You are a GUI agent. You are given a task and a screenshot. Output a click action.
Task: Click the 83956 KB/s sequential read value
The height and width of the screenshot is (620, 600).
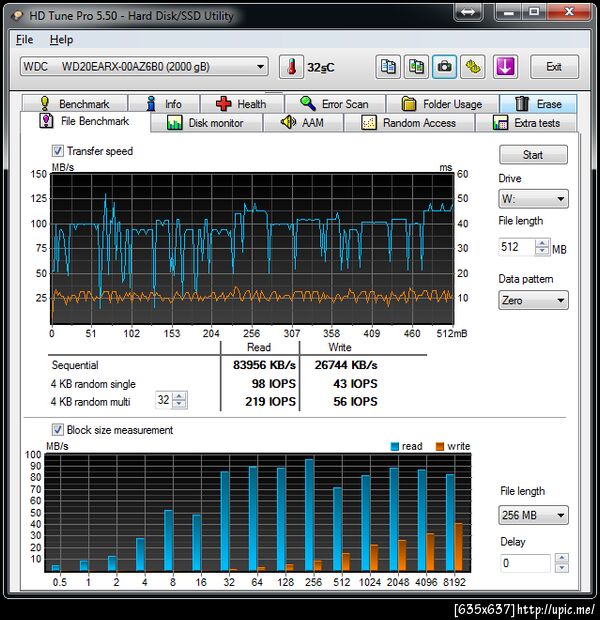click(264, 365)
